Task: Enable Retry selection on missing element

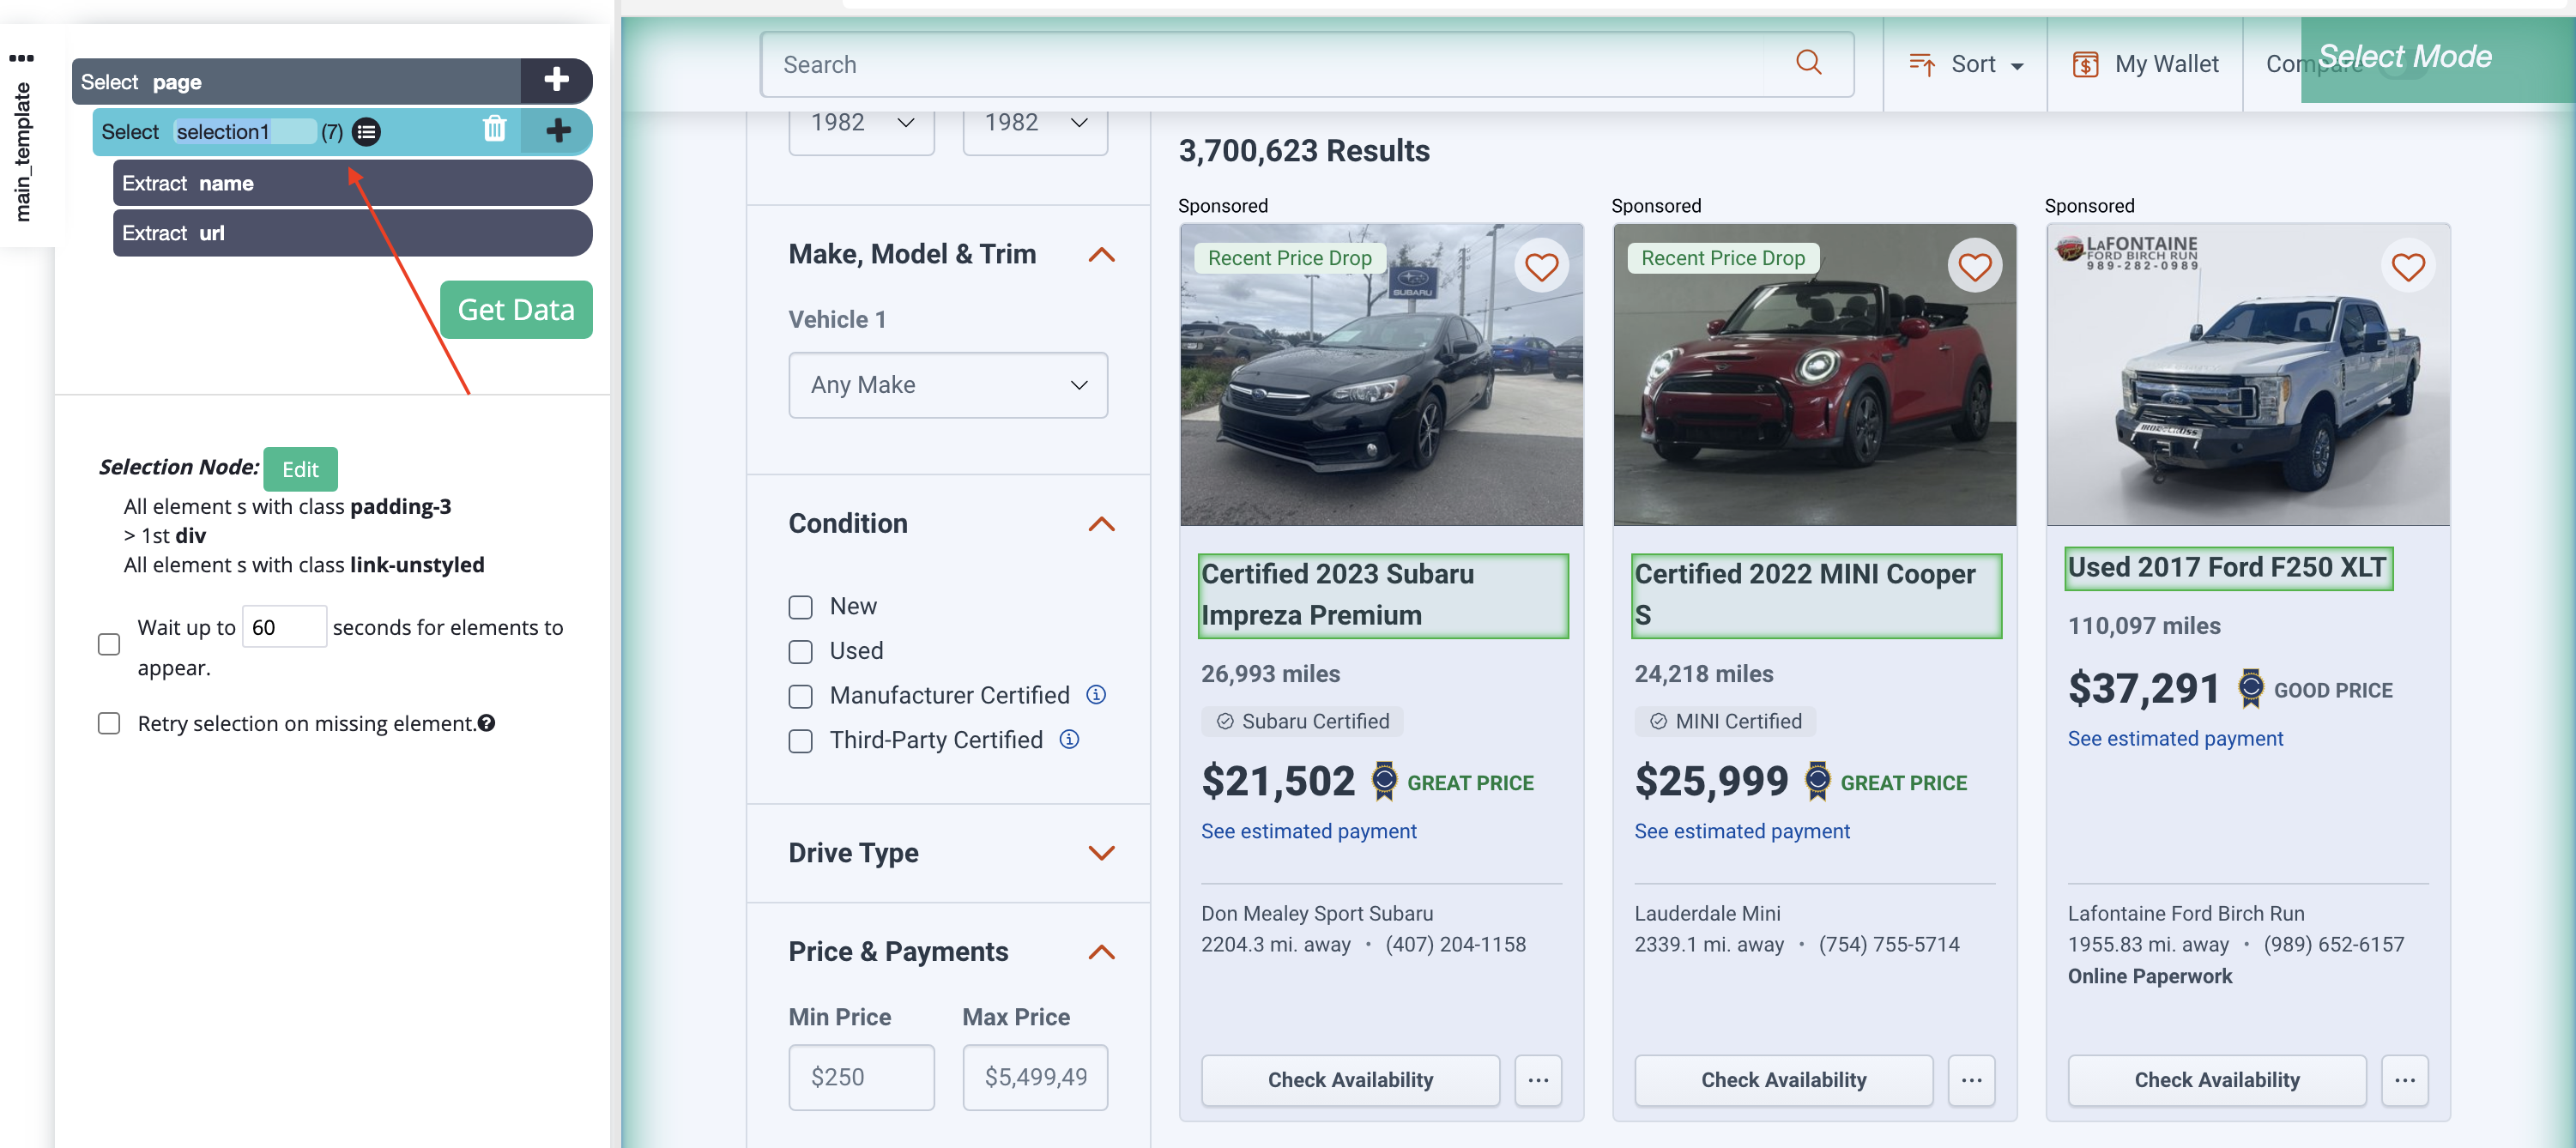Action: pos(109,723)
